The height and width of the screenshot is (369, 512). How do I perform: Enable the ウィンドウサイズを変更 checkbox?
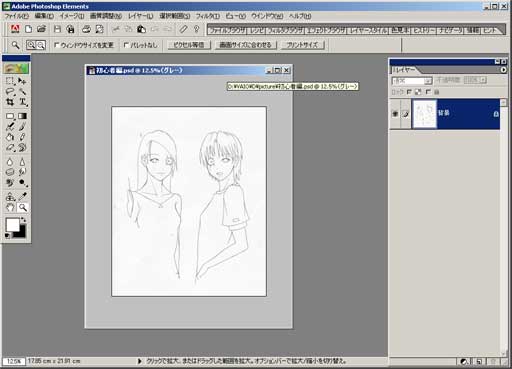click(56, 45)
